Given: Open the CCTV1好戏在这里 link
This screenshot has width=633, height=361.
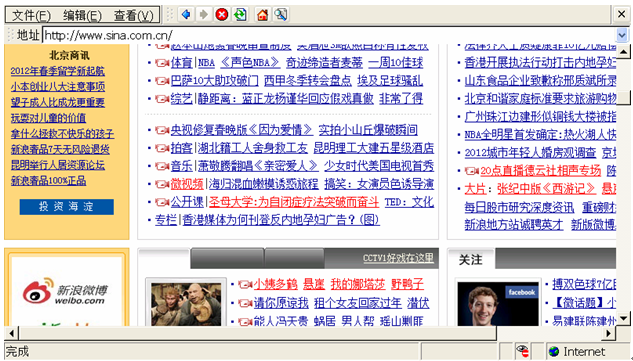Looking at the screenshot, I should (x=398, y=258).
